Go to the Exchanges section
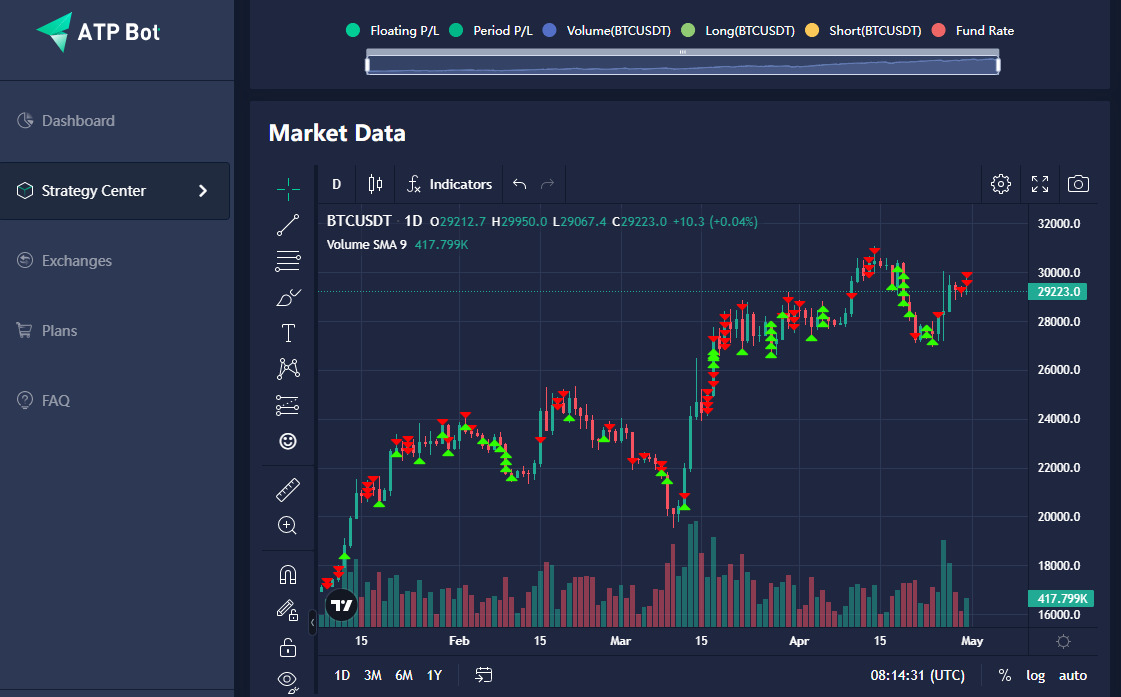Screen dimensions: 1121x697 tap(76, 261)
